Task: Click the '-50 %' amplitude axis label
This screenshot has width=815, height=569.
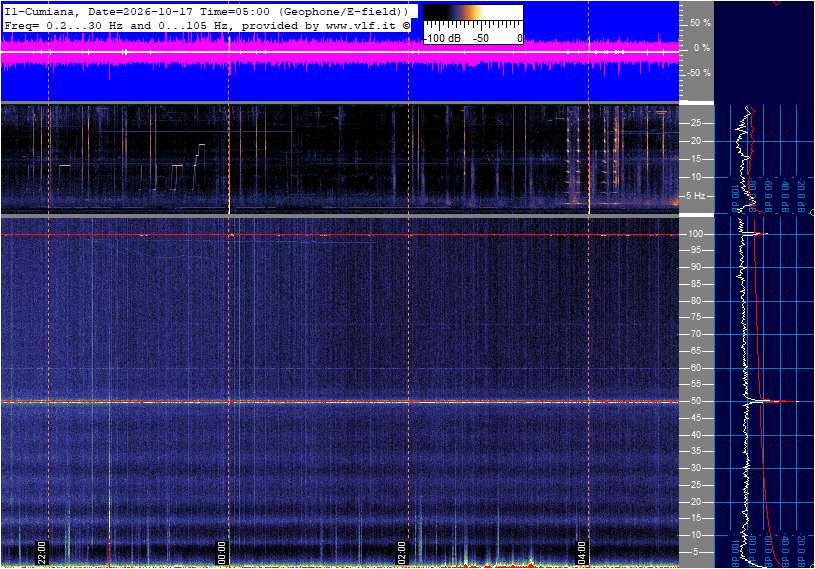Action: click(x=698, y=72)
